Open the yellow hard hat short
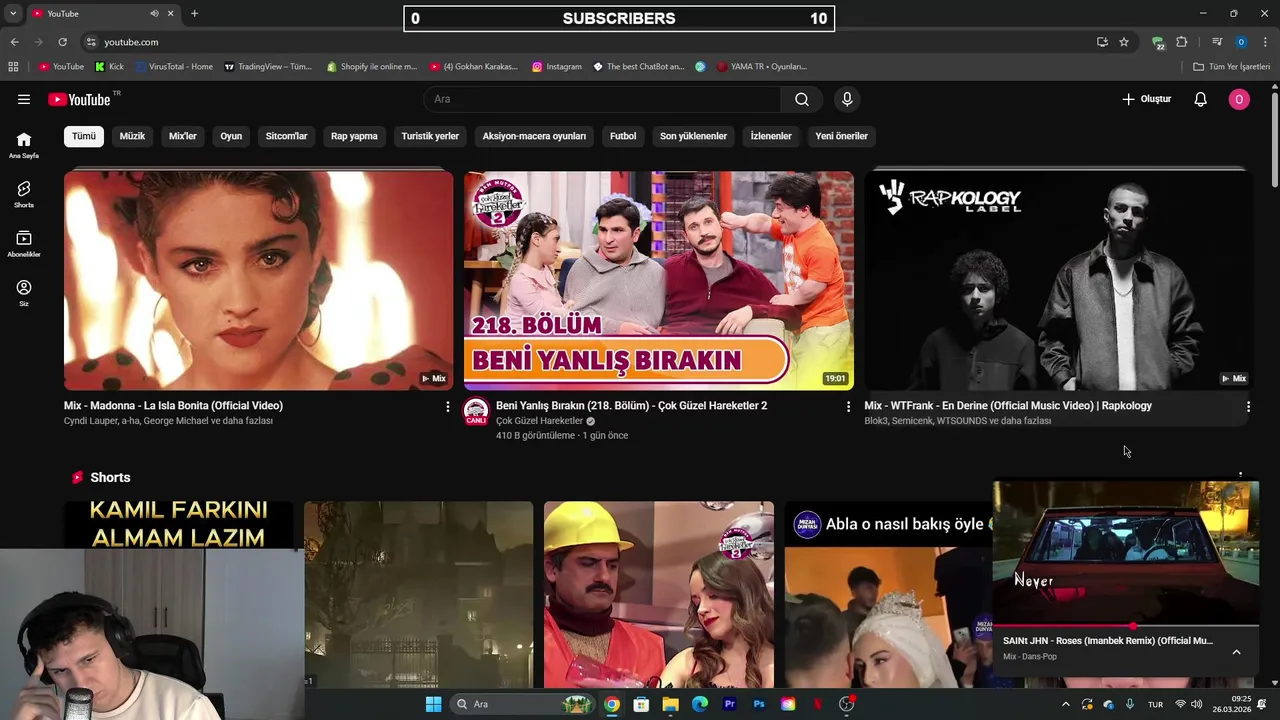 pos(659,595)
